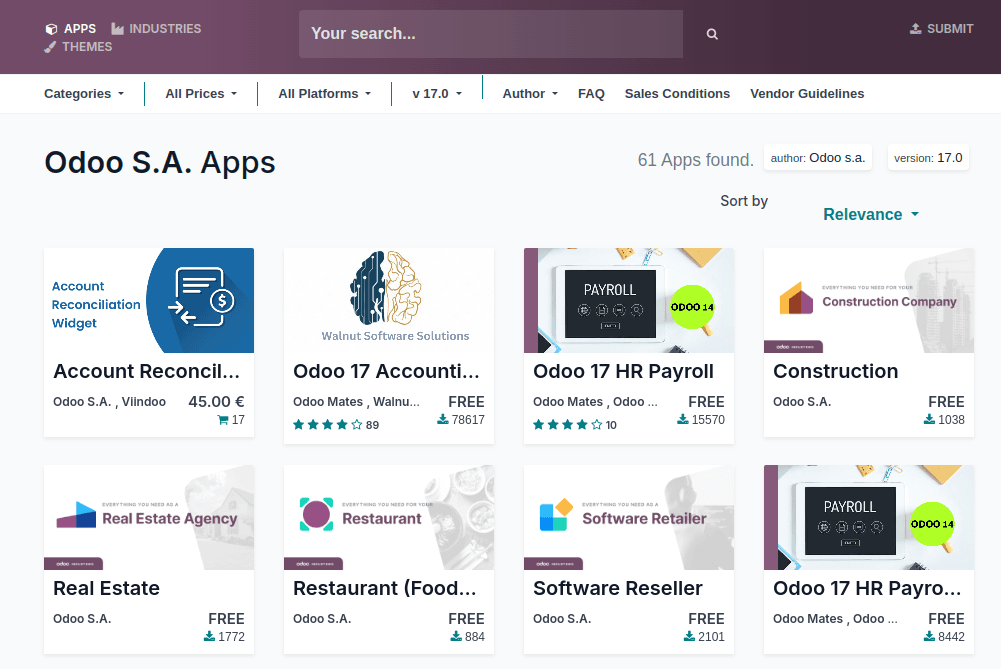Click the 'author: Odoo s.a.' filter tag
The width and height of the screenshot is (1001, 669).
818,158
